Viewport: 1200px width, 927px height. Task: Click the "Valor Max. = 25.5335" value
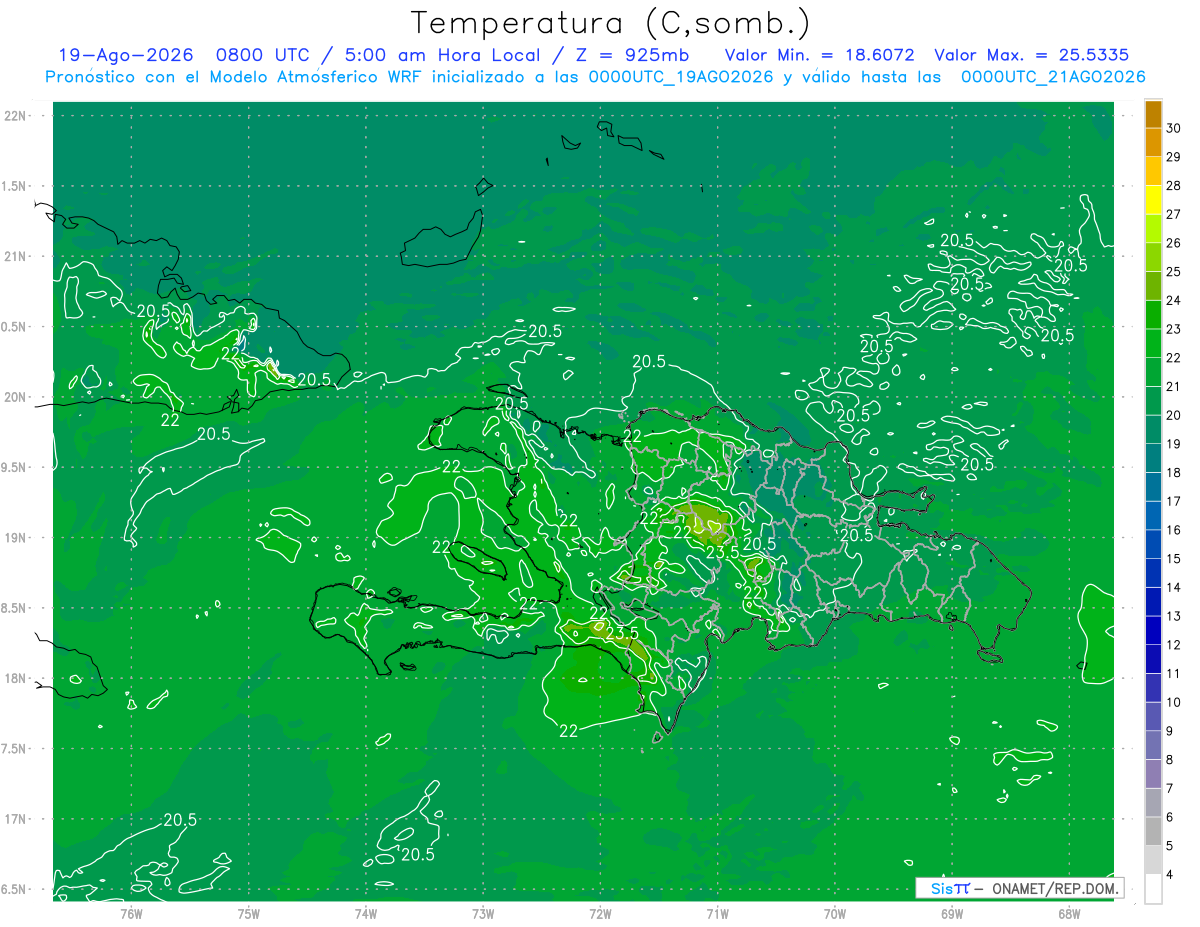click(x=1032, y=55)
